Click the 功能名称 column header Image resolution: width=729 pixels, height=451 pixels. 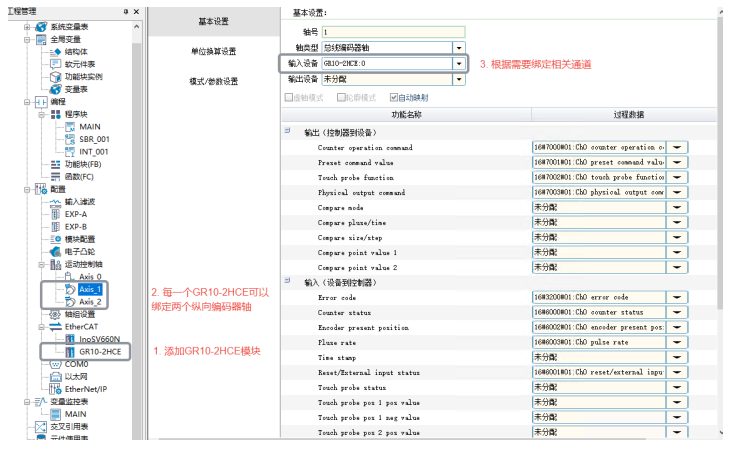(x=406, y=115)
